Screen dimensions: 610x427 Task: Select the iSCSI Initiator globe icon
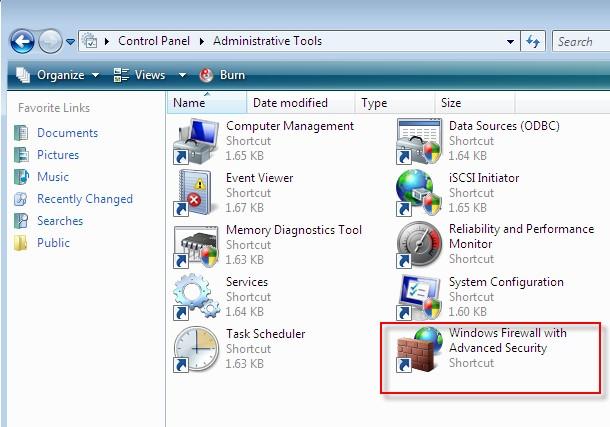pos(419,193)
